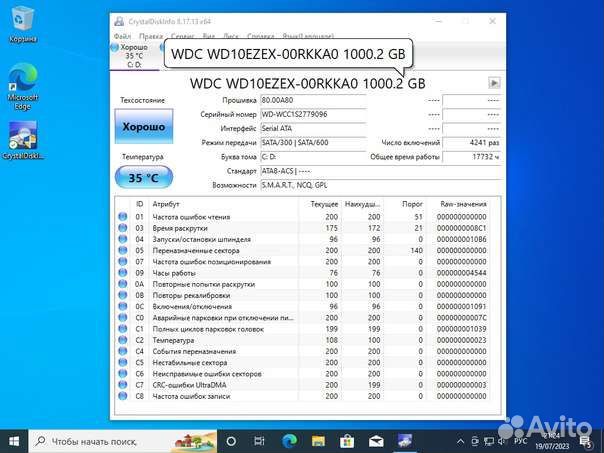Click the 35 °C temperature button
Viewport: 604px width, 453px height.
pos(144,178)
